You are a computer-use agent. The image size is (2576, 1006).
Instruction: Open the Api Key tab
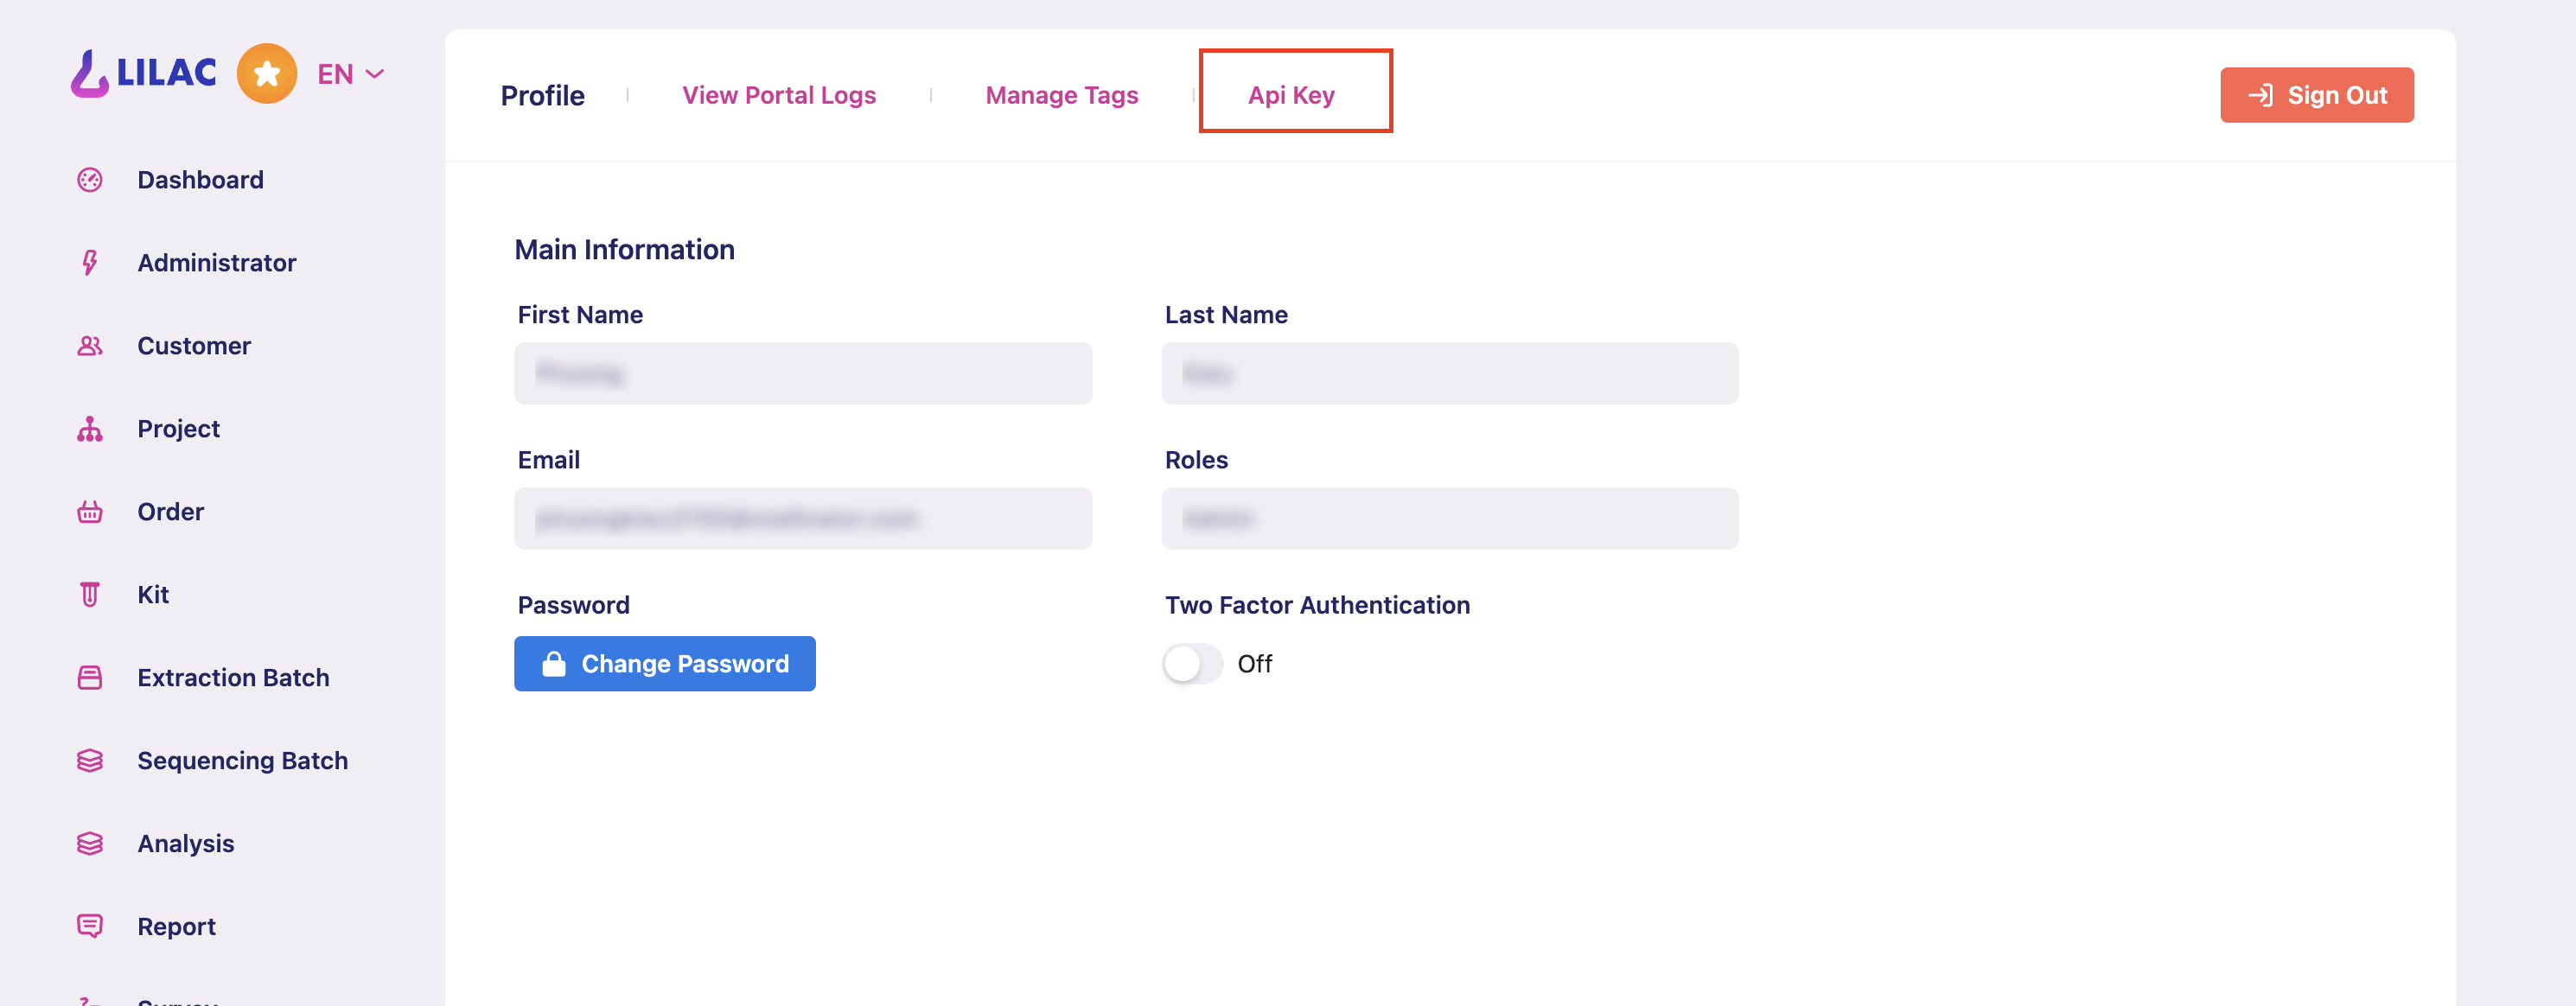[x=1291, y=95]
